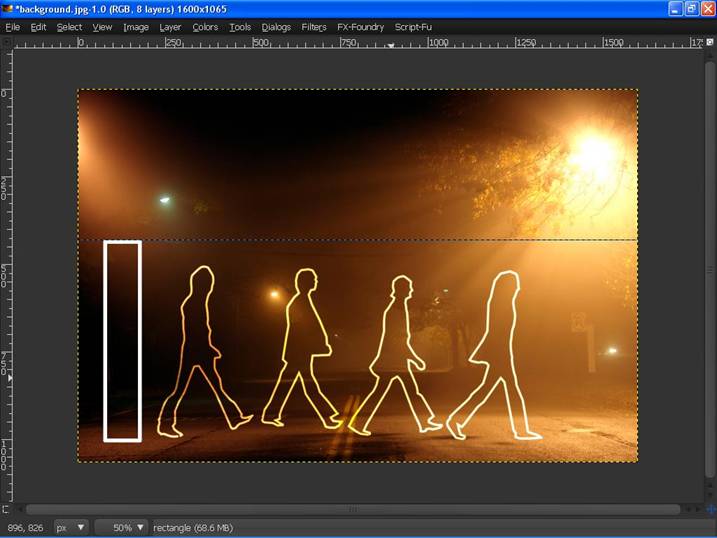Open the 50% zoom dropdown

pyautogui.click(x=121, y=527)
